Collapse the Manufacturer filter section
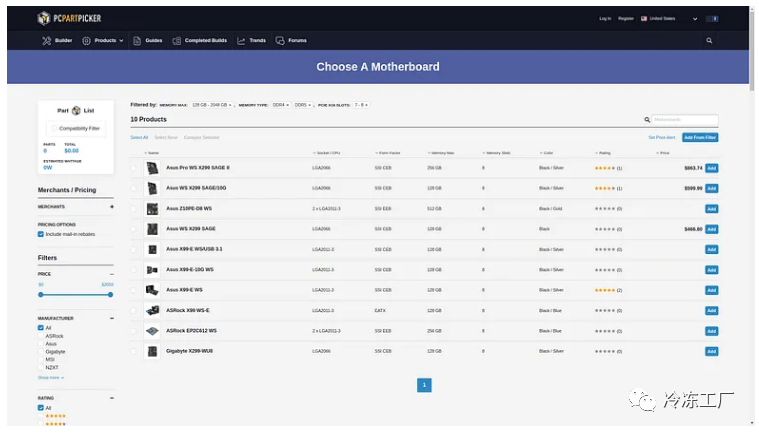The width and height of the screenshot is (759, 433). coord(112,318)
